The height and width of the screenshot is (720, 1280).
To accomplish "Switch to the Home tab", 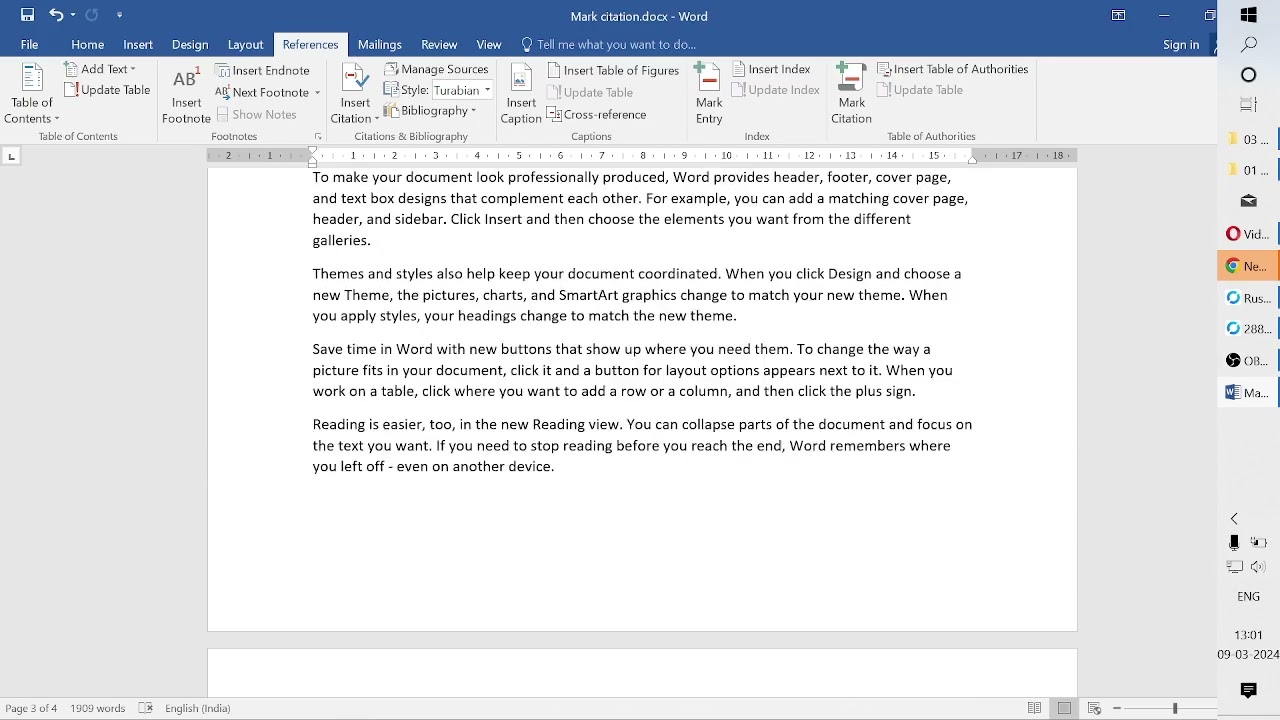I will (x=87, y=45).
